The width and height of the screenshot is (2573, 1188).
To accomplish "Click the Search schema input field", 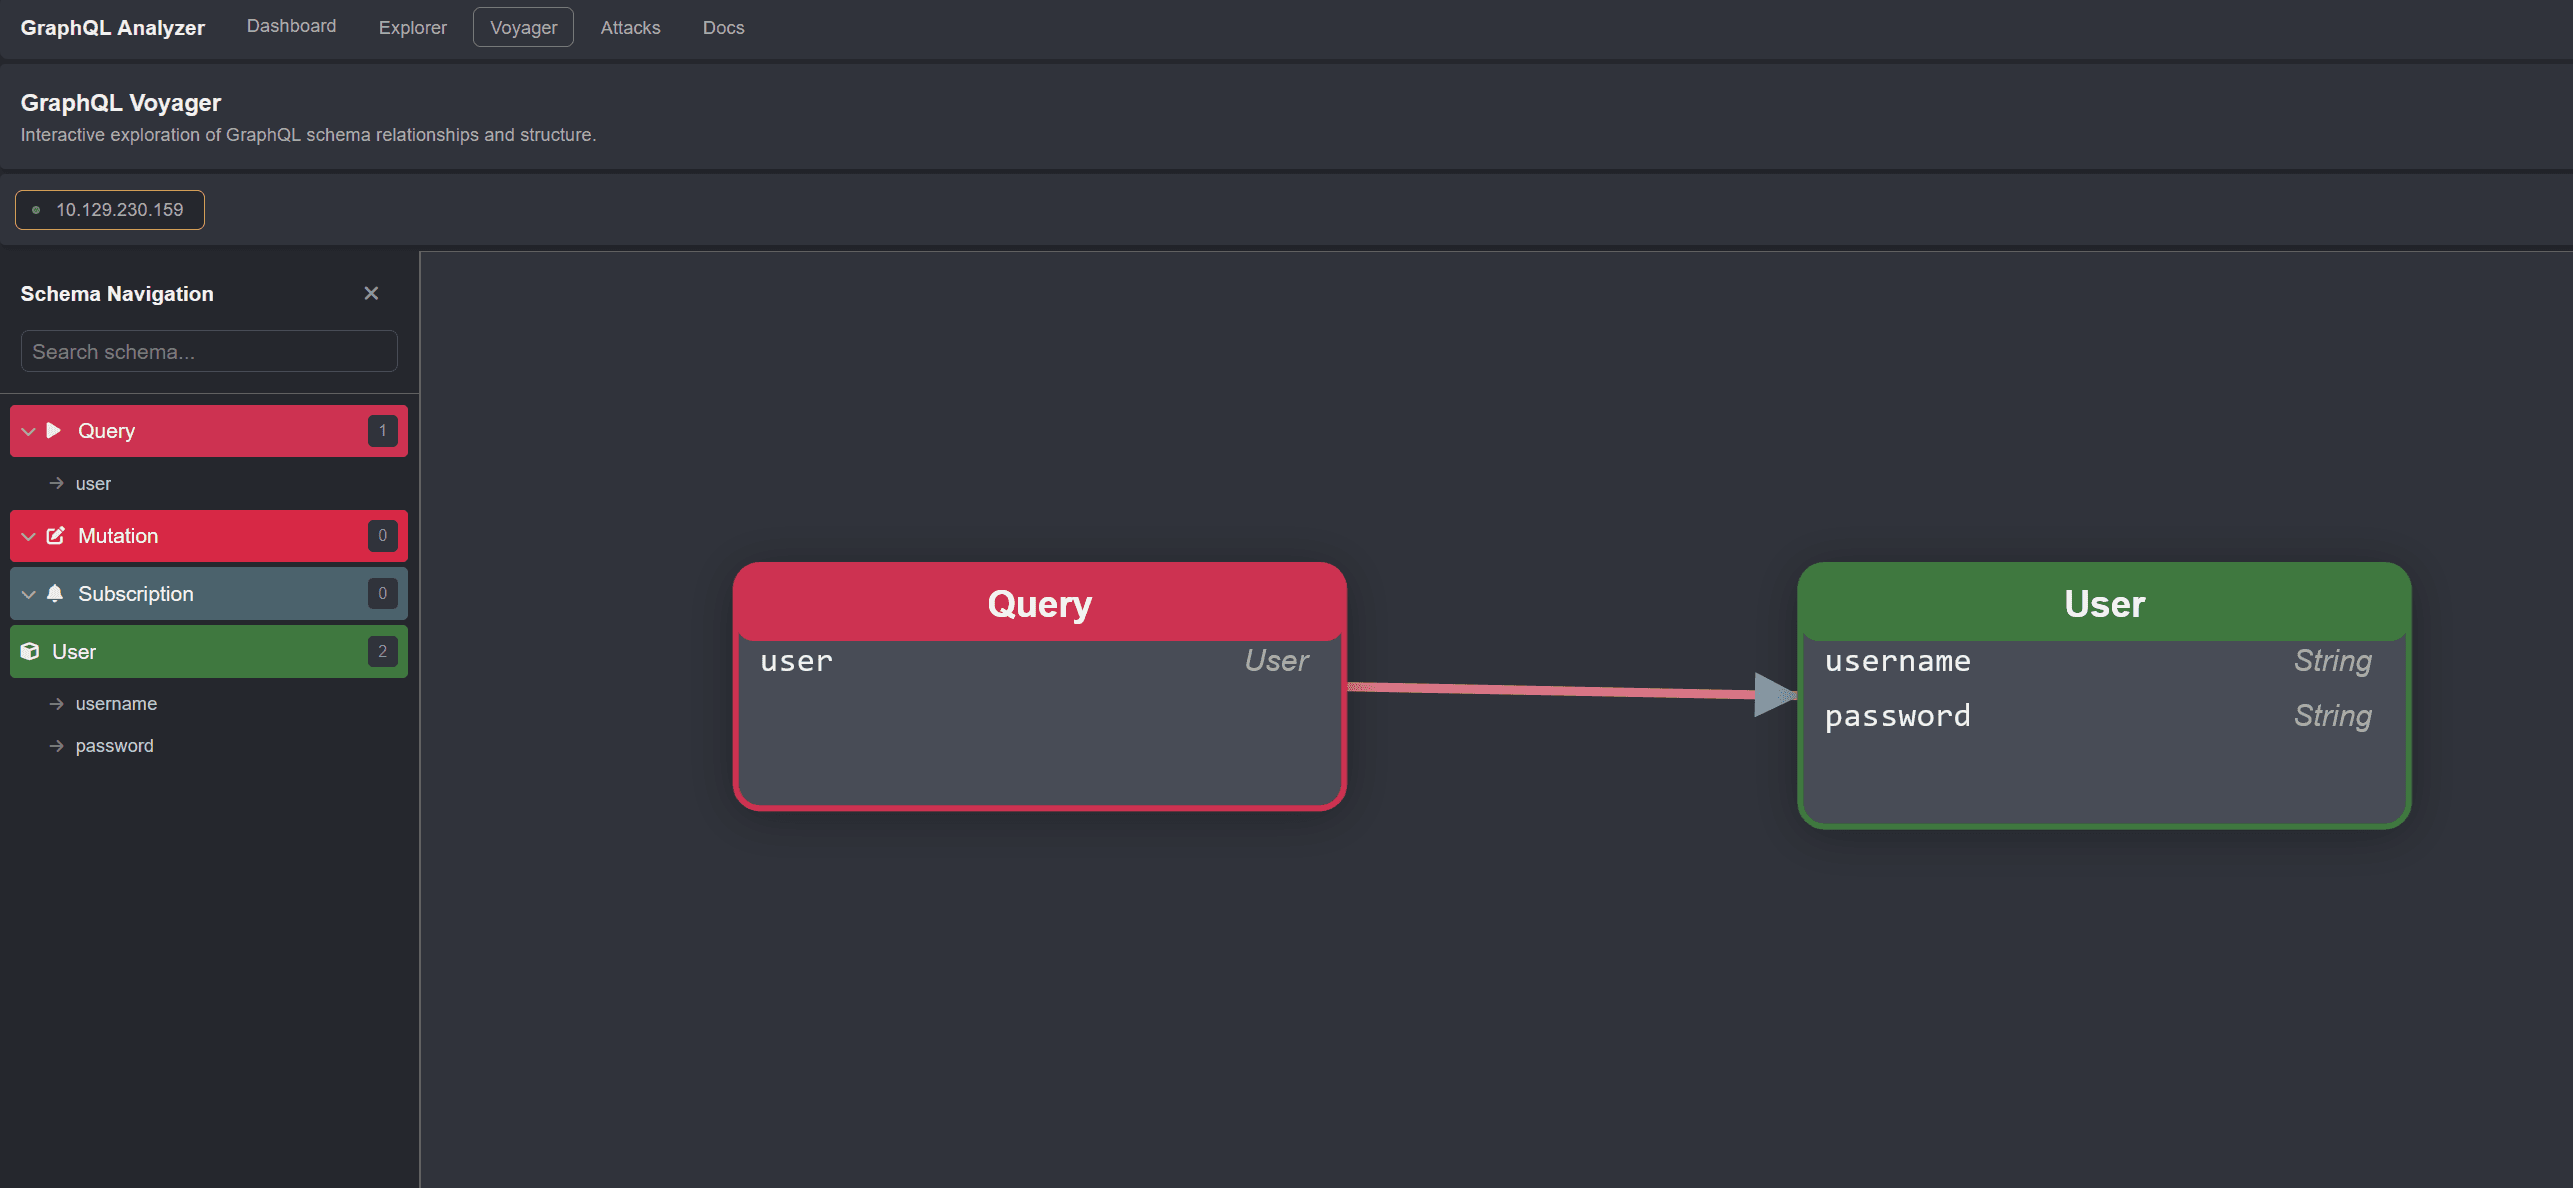I will coord(208,351).
